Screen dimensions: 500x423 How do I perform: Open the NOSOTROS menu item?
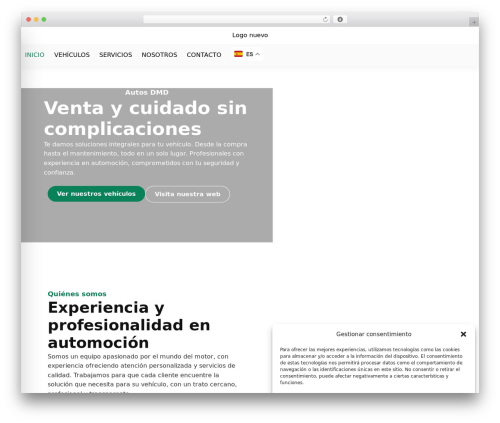click(159, 55)
